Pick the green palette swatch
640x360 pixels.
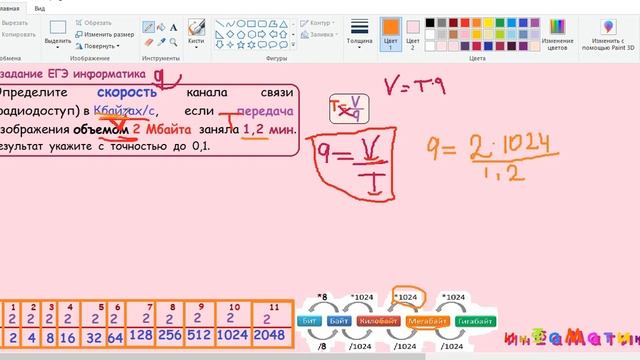point(500,23)
